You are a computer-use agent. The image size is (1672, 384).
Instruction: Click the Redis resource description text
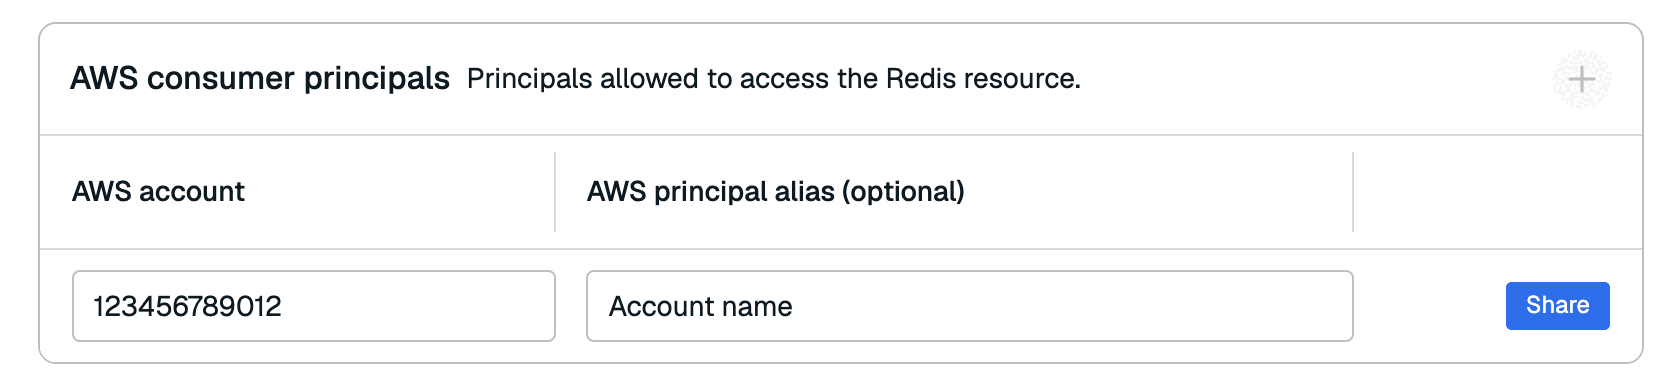coord(774,79)
